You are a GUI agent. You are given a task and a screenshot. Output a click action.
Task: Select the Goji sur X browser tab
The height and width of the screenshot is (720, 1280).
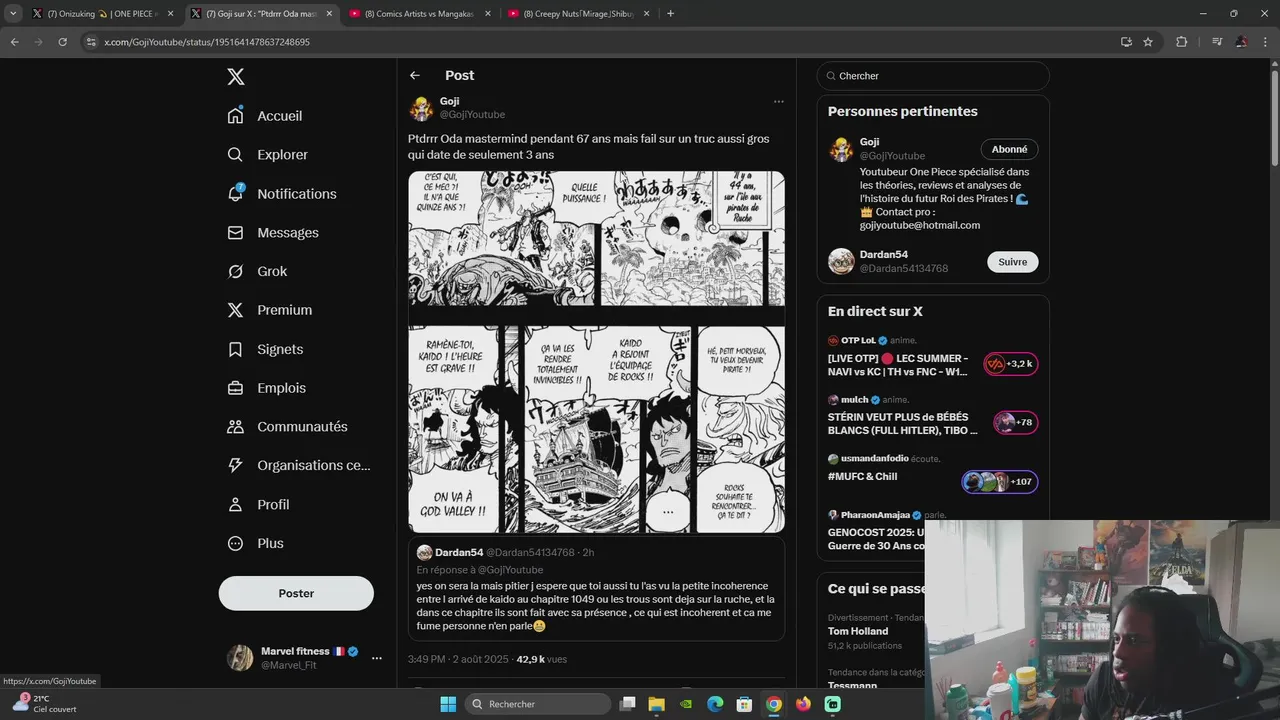[261, 13]
